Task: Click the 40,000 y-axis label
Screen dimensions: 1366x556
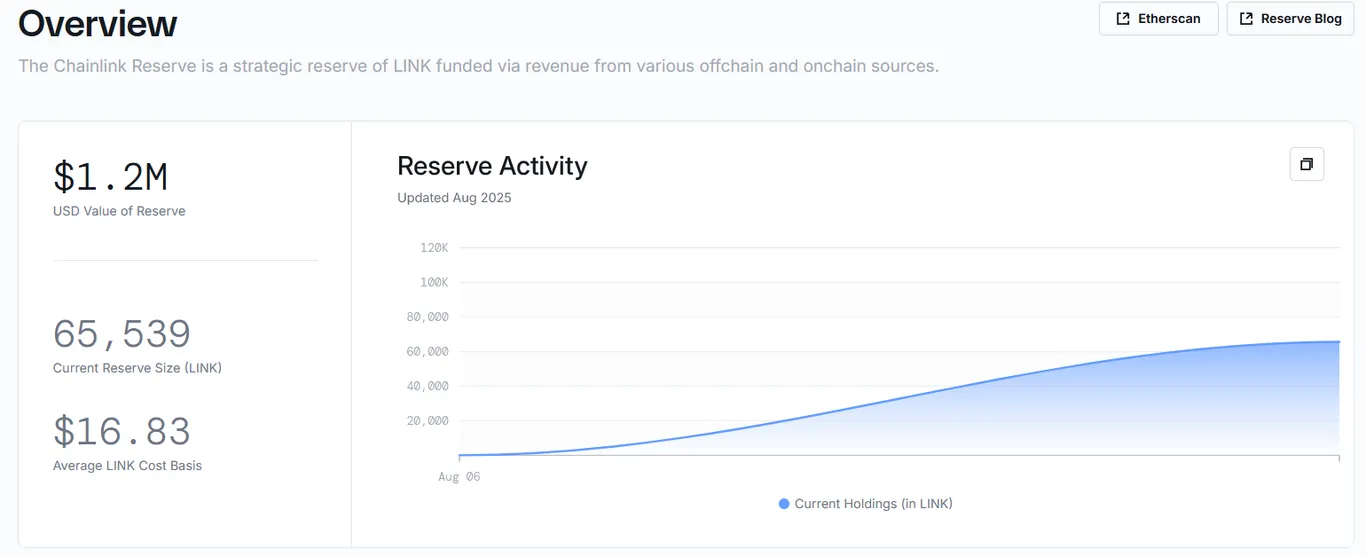Action: [x=427, y=386]
